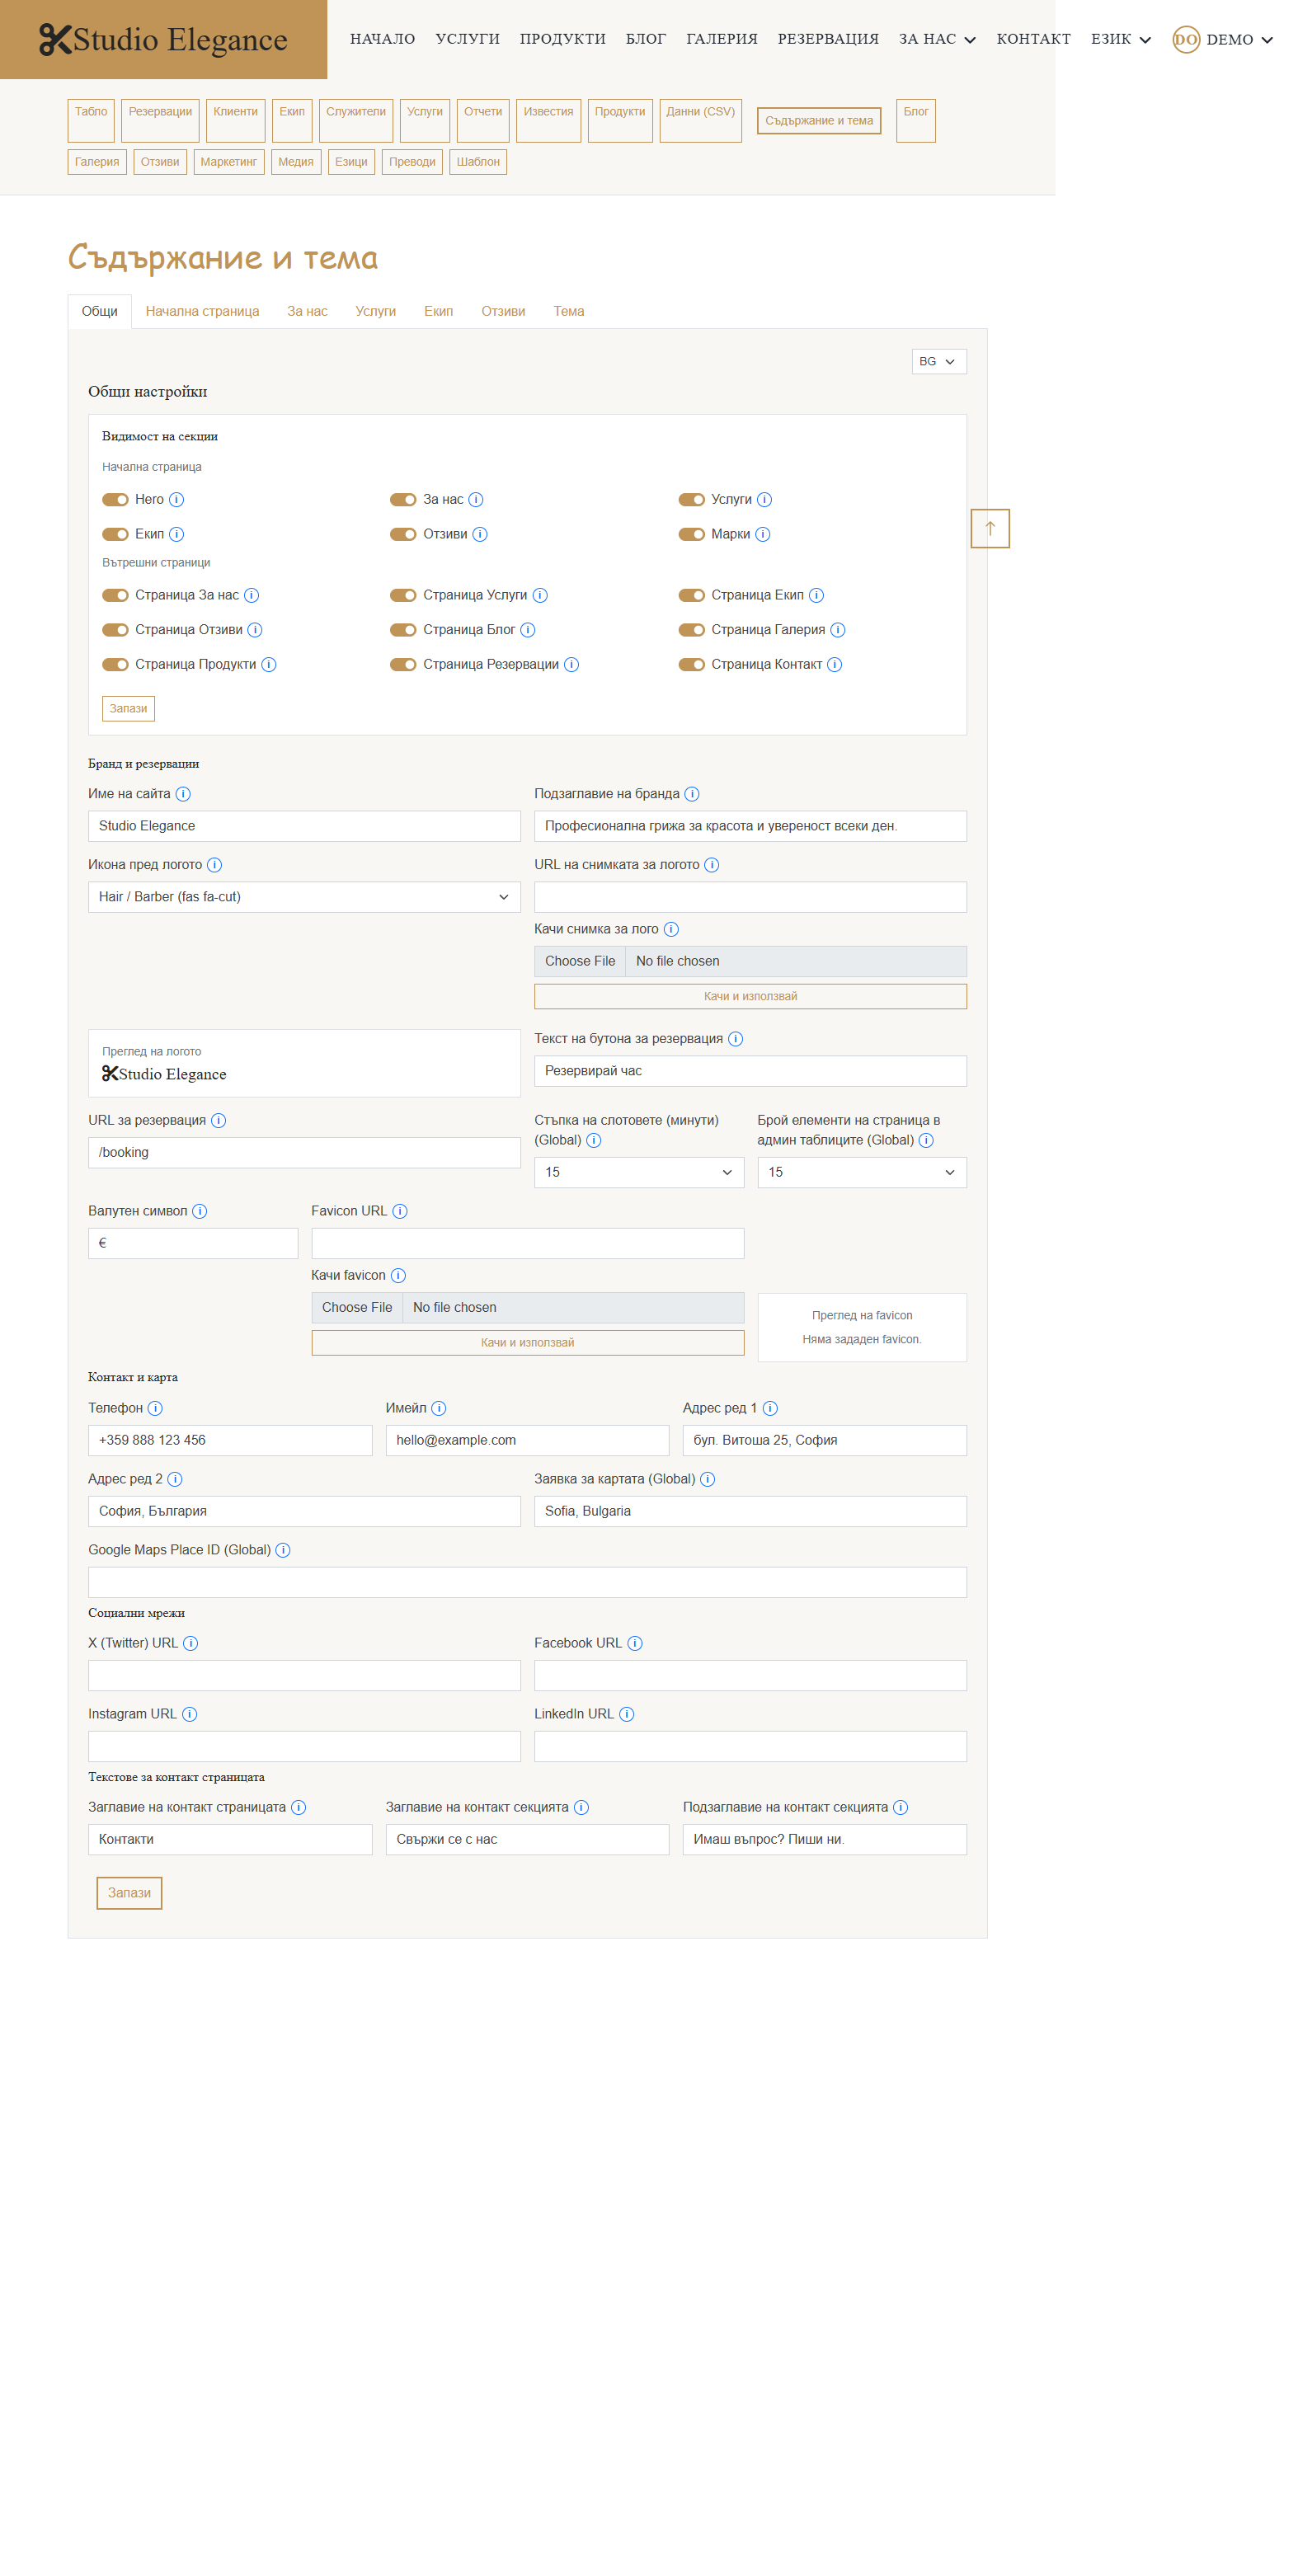This screenshot has width=1298, height=2576.
Task: Expand ЗА НАС navigation menu
Action: [937, 39]
